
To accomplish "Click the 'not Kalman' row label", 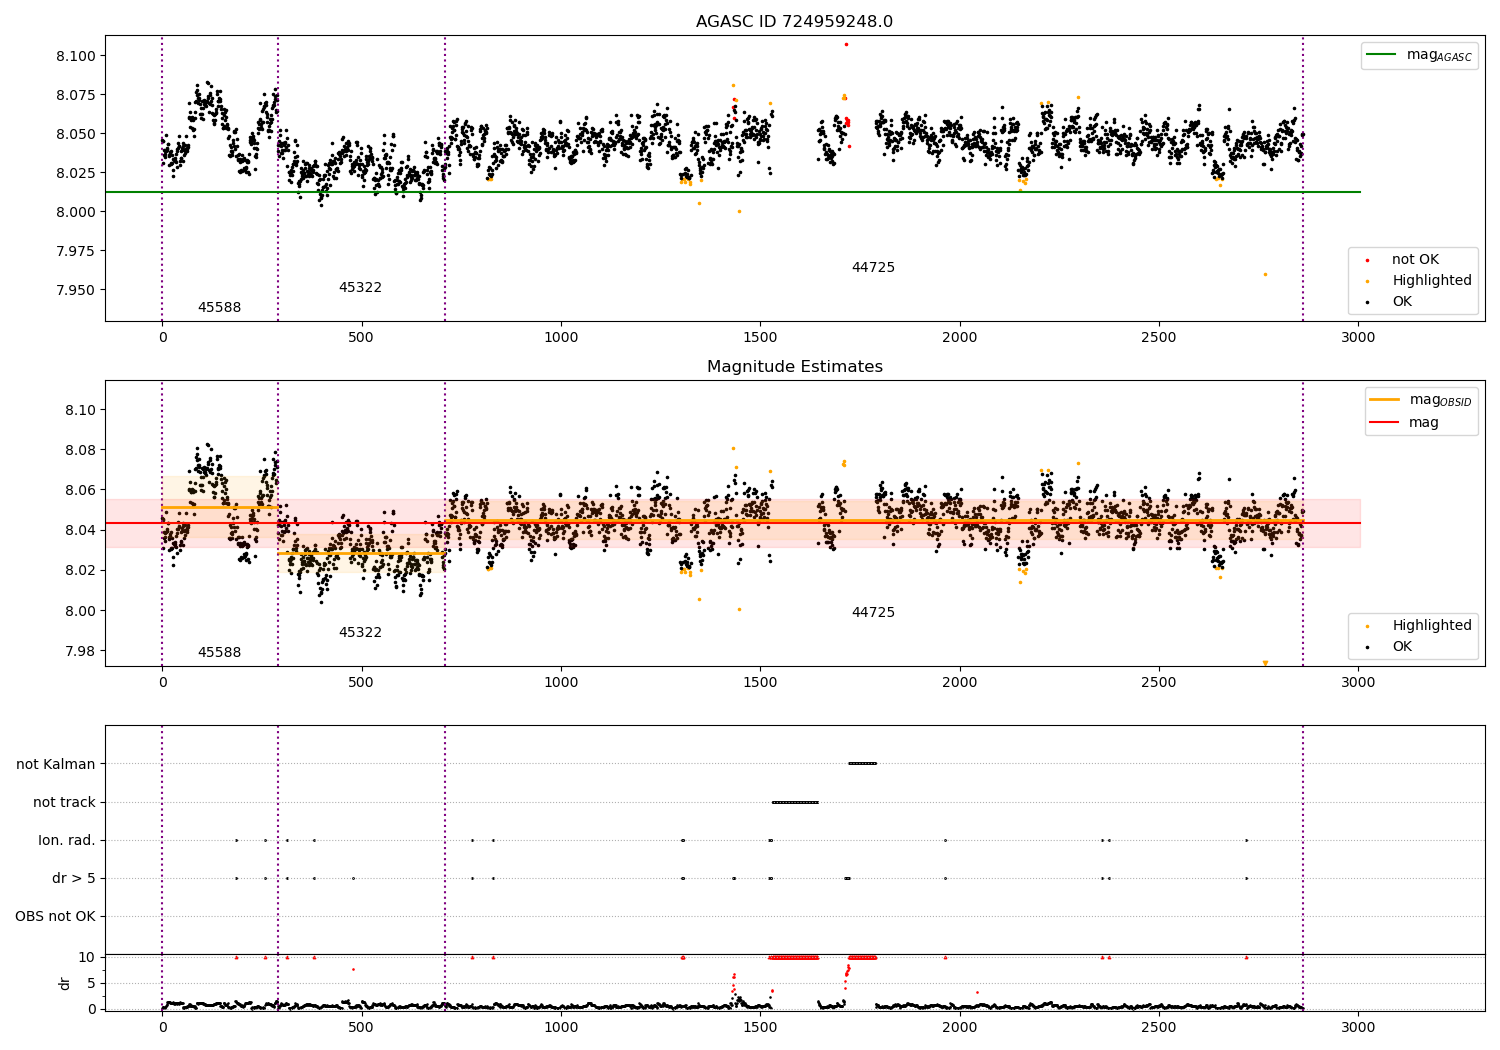I will pos(56,765).
